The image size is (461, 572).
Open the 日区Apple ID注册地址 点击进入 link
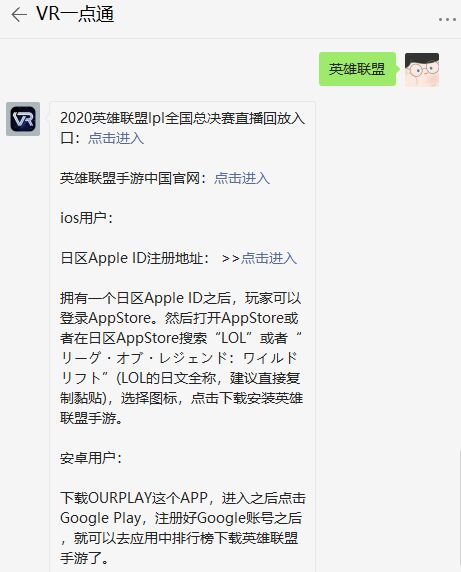click(269, 258)
